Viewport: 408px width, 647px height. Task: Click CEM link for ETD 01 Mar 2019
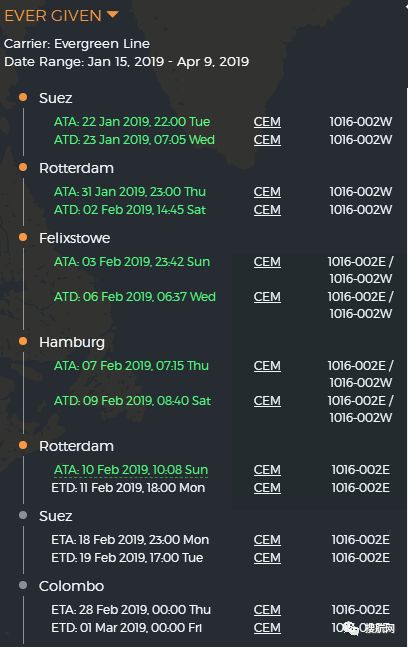267,628
